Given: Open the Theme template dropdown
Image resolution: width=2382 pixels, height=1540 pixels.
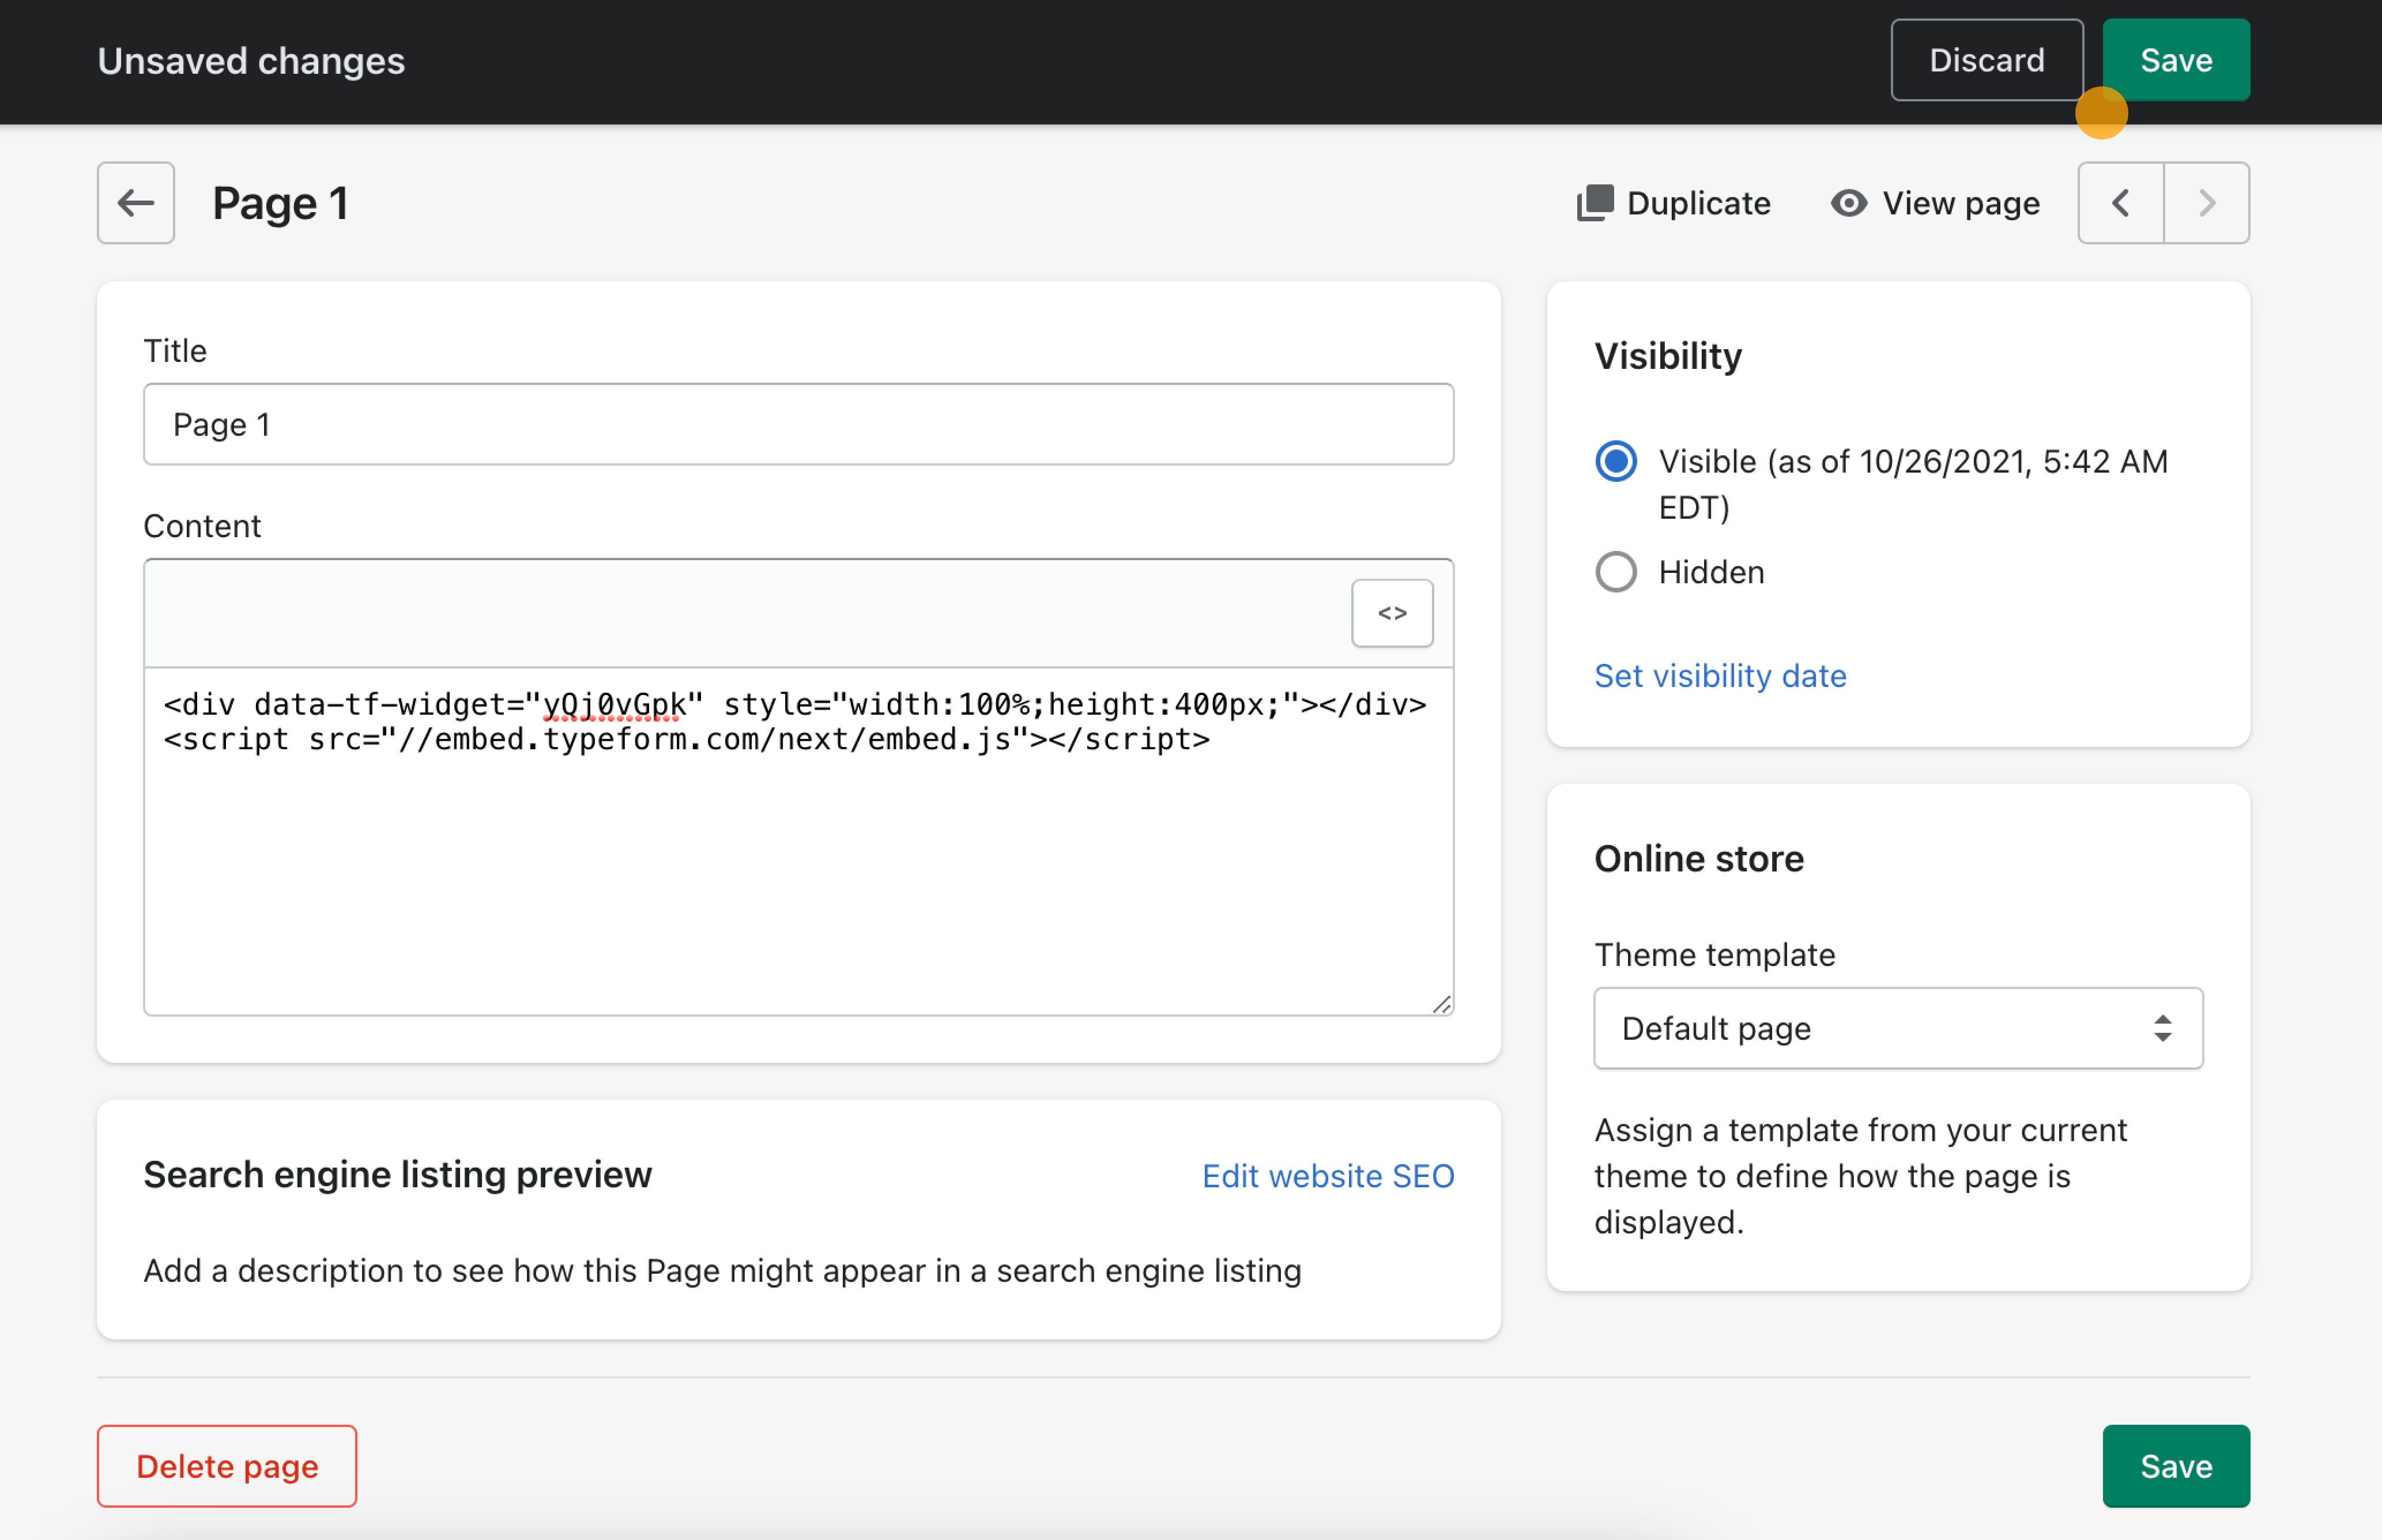Looking at the screenshot, I should pyautogui.click(x=1898, y=1028).
